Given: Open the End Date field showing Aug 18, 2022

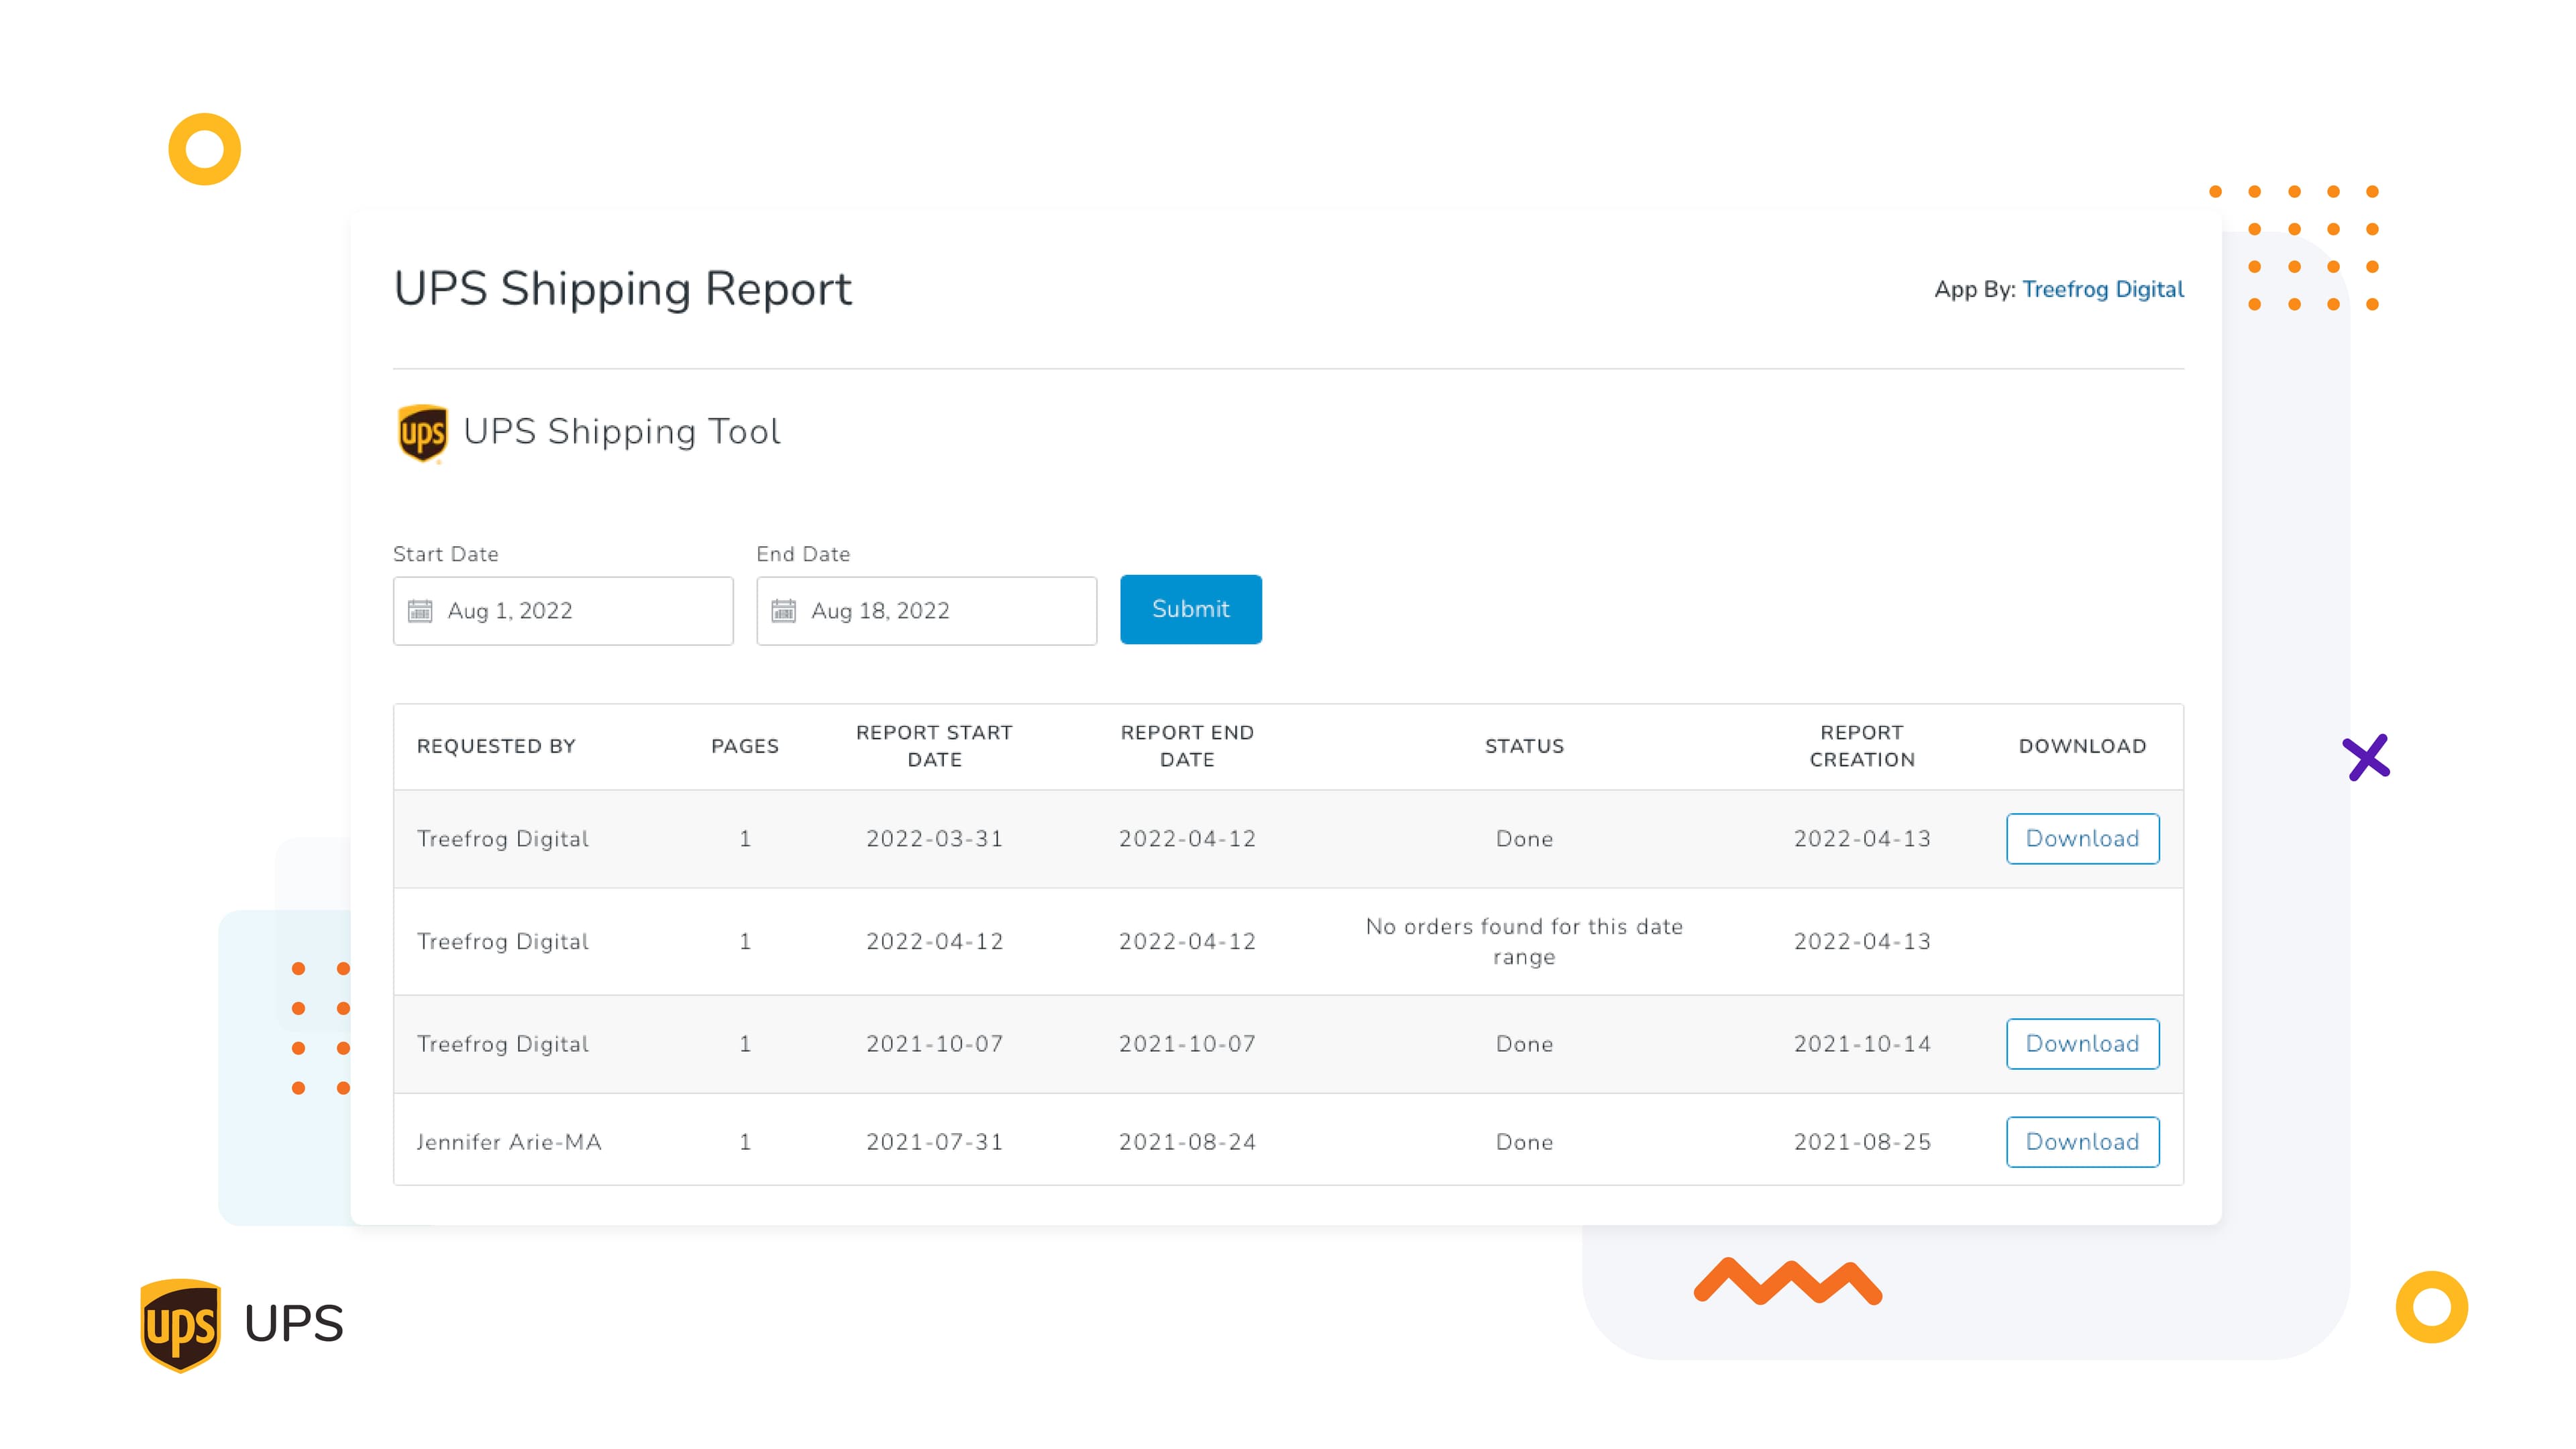Looking at the screenshot, I should tap(926, 610).
